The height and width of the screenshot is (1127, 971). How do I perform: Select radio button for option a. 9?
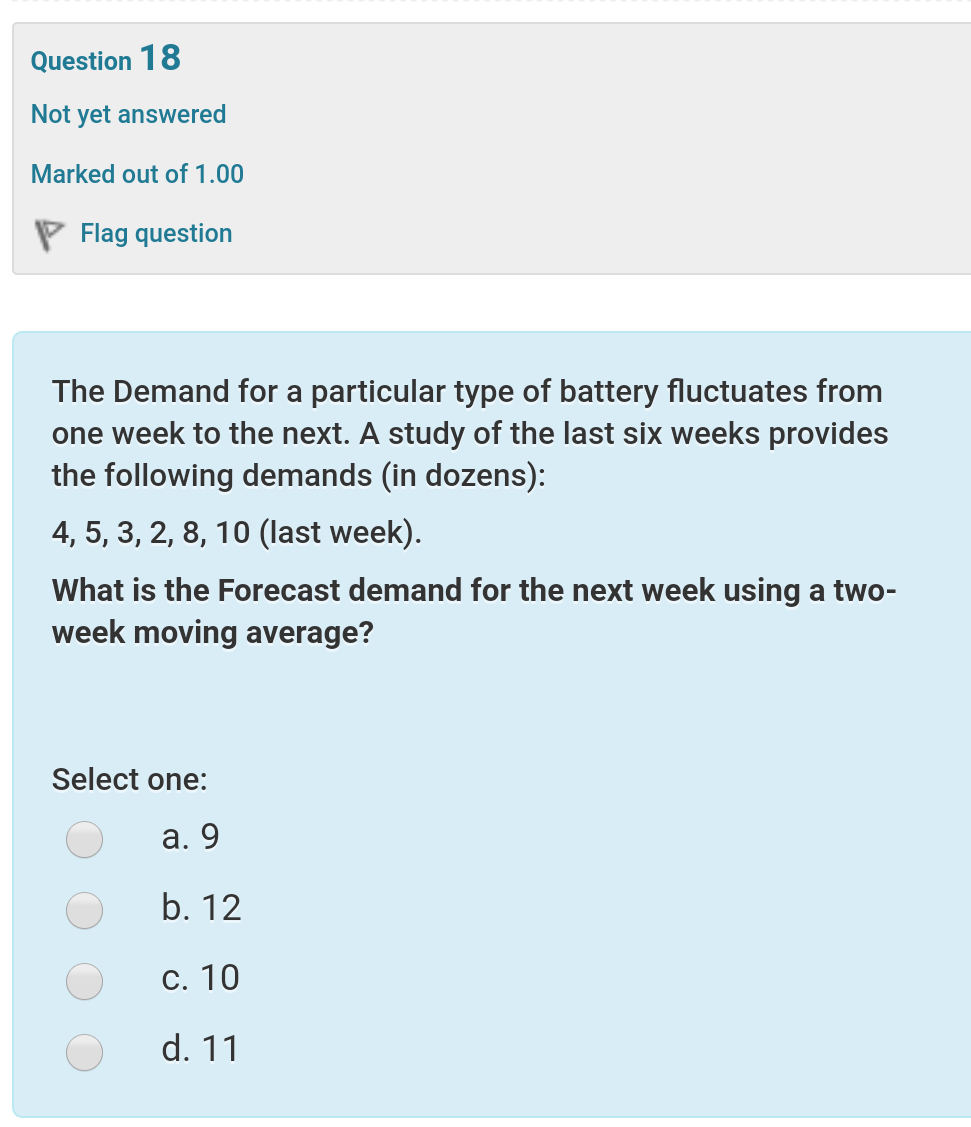click(84, 839)
